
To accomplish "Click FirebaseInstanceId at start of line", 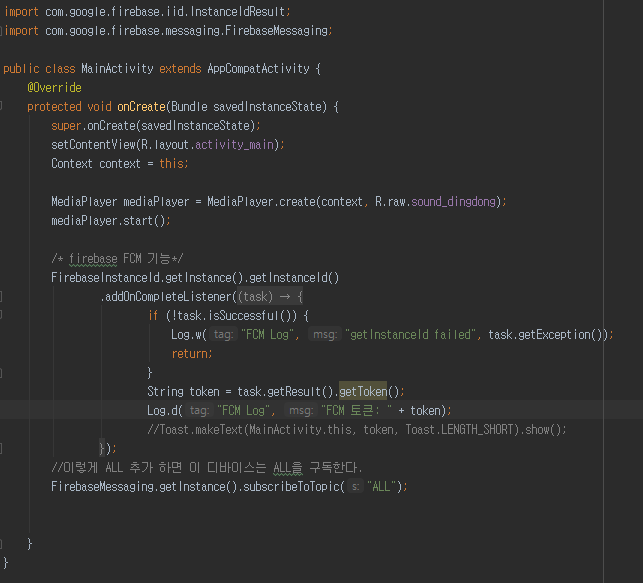I will pyautogui.click(x=105, y=278).
